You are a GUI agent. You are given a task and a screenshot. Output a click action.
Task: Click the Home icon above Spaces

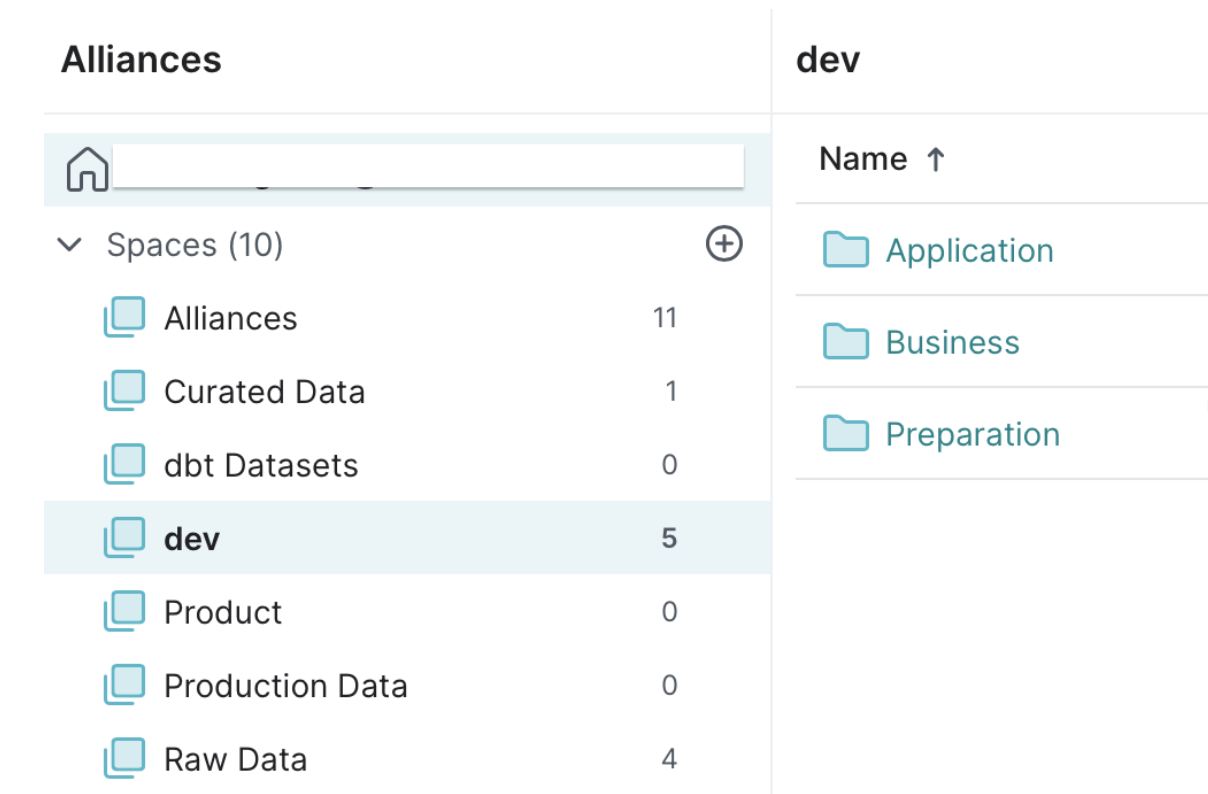point(88,168)
